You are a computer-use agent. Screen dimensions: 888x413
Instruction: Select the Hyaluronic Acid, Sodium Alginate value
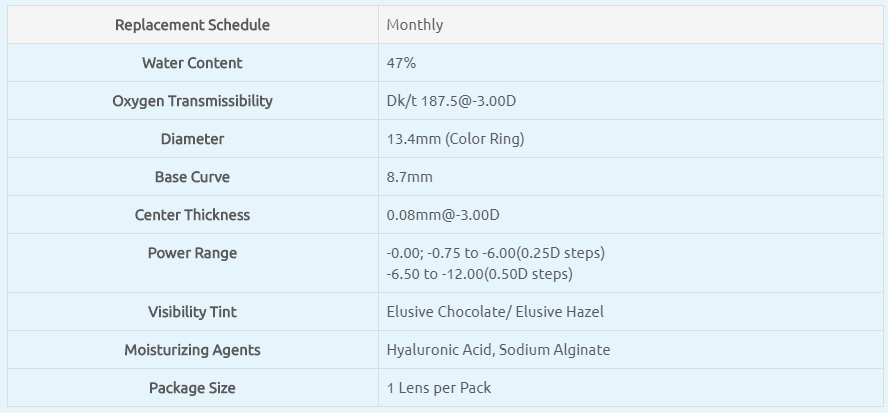pos(498,350)
